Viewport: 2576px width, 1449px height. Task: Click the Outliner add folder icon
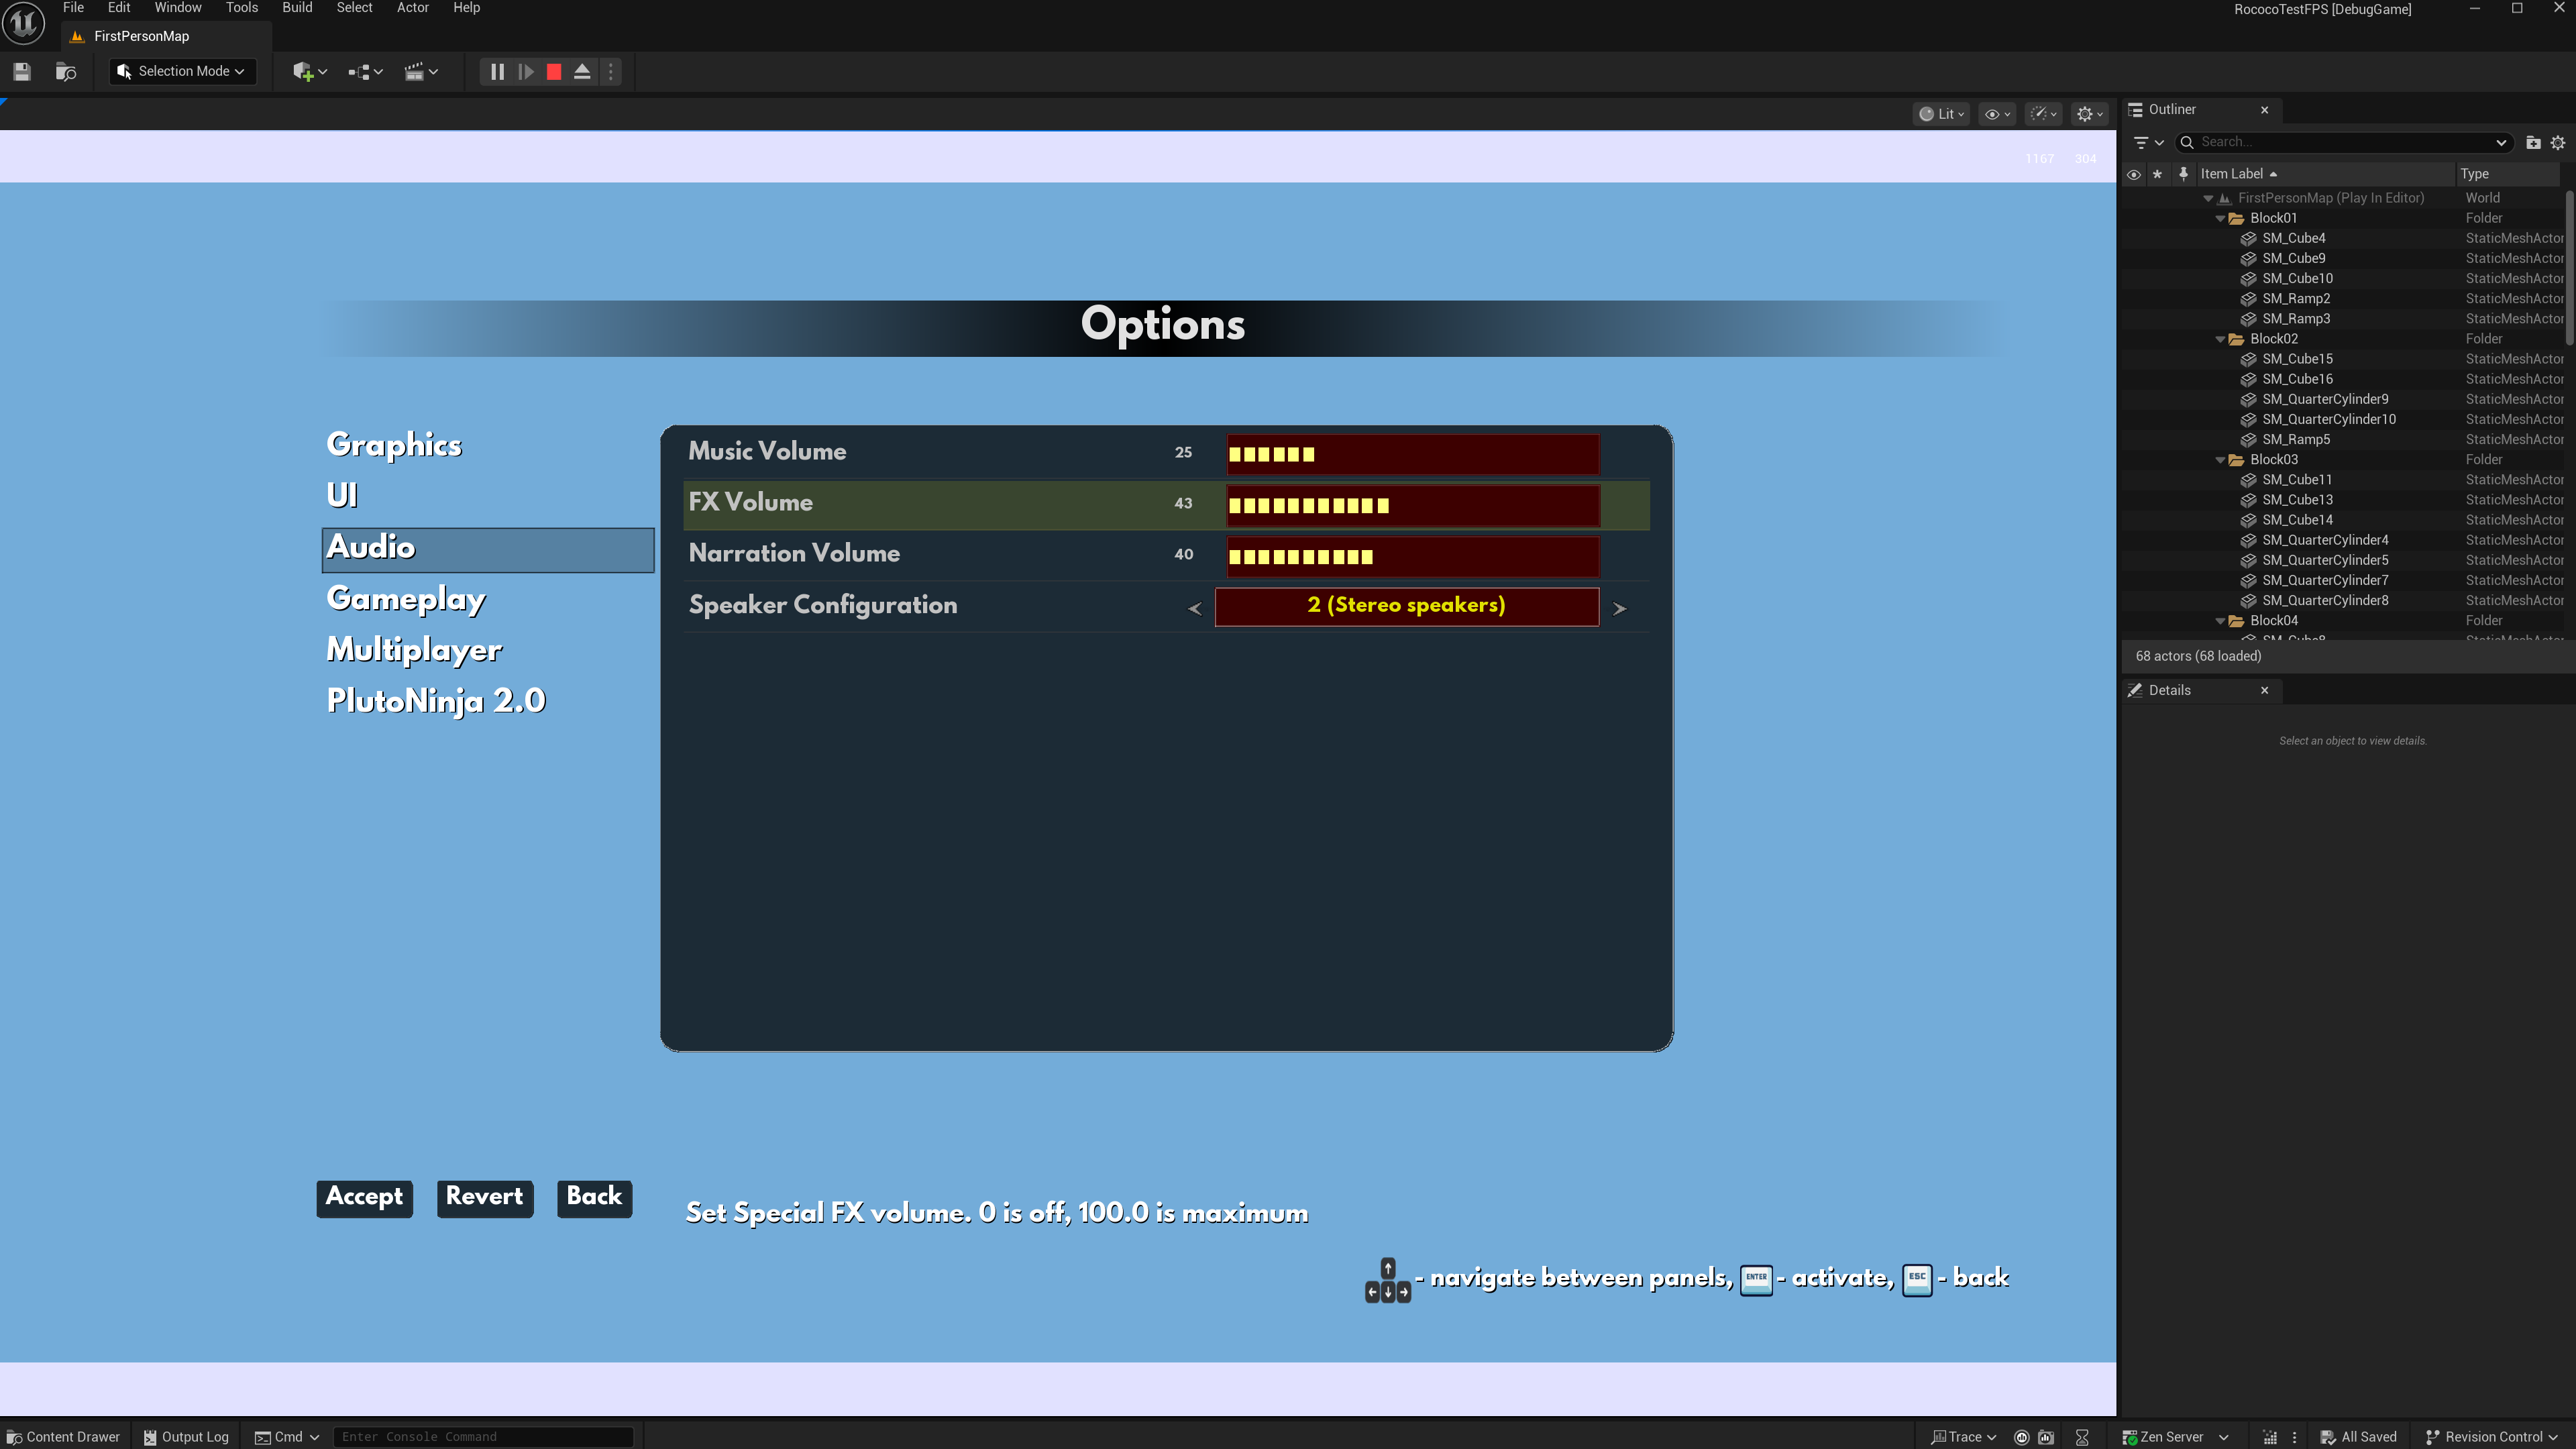pos(2533,142)
